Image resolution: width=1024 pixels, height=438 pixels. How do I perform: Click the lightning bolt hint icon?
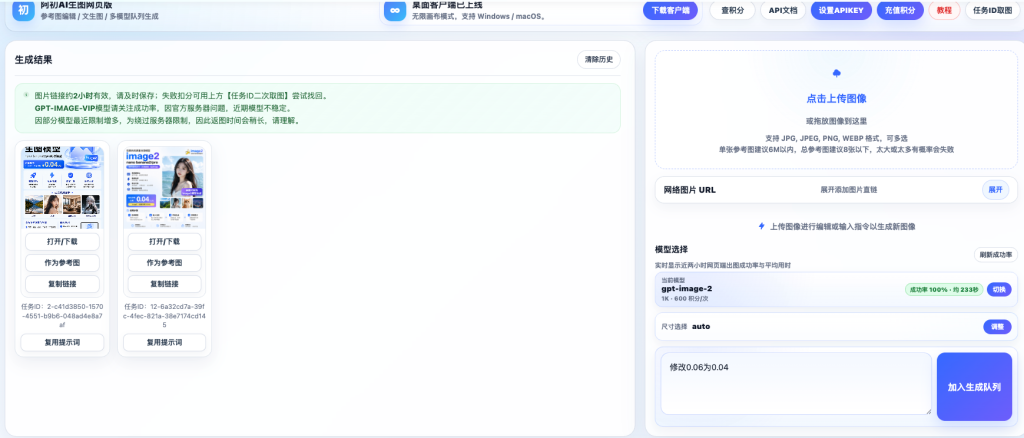[x=761, y=227]
